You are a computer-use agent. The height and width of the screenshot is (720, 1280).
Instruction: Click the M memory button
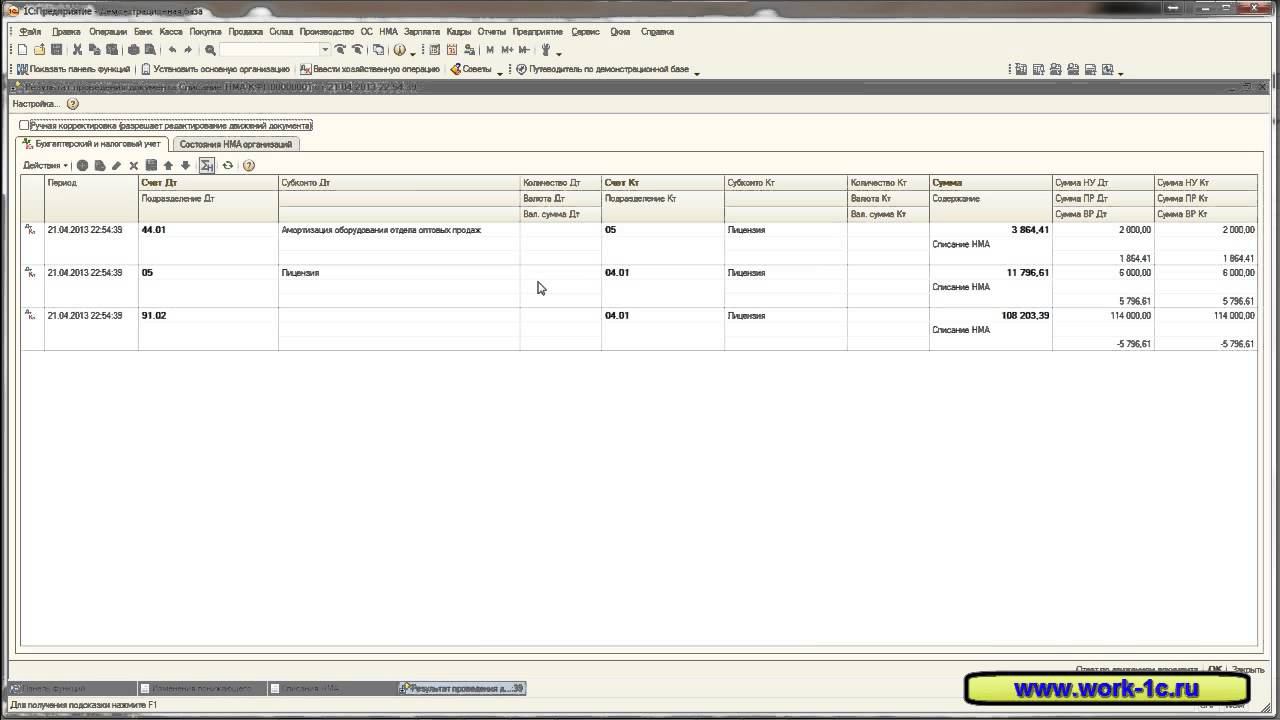tap(490, 50)
